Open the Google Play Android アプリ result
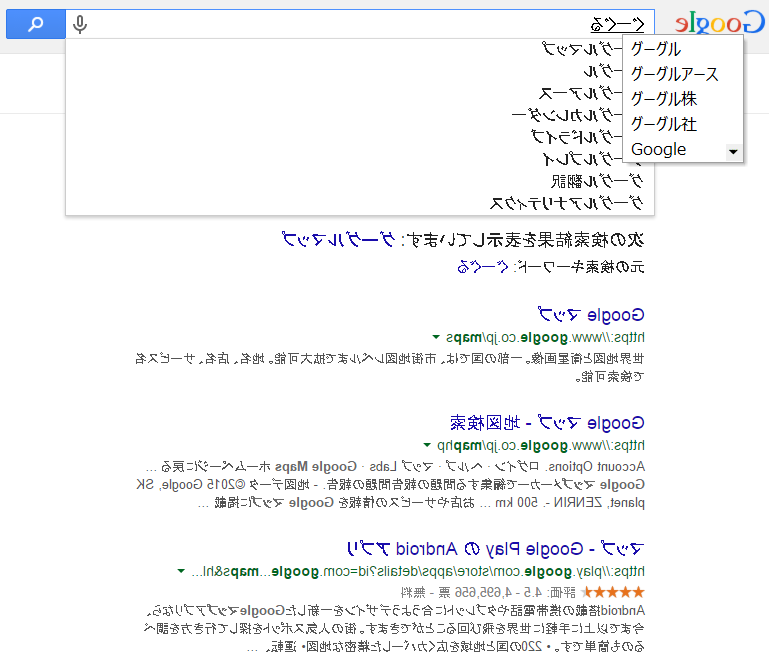This screenshot has width=769, height=659. [495, 548]
